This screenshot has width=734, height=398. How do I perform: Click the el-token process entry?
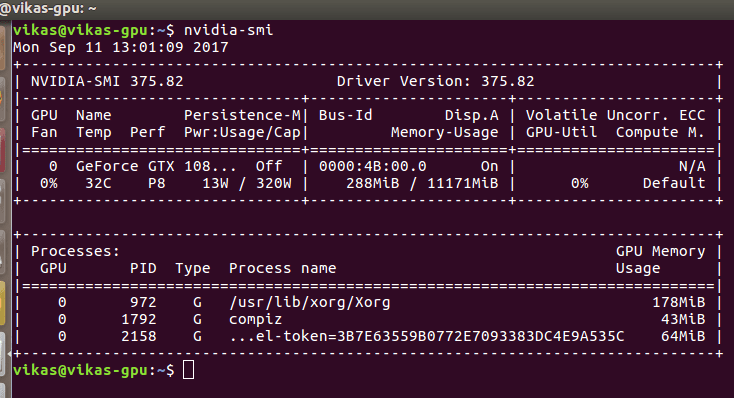pyautogui.click(x=426, y=336)
